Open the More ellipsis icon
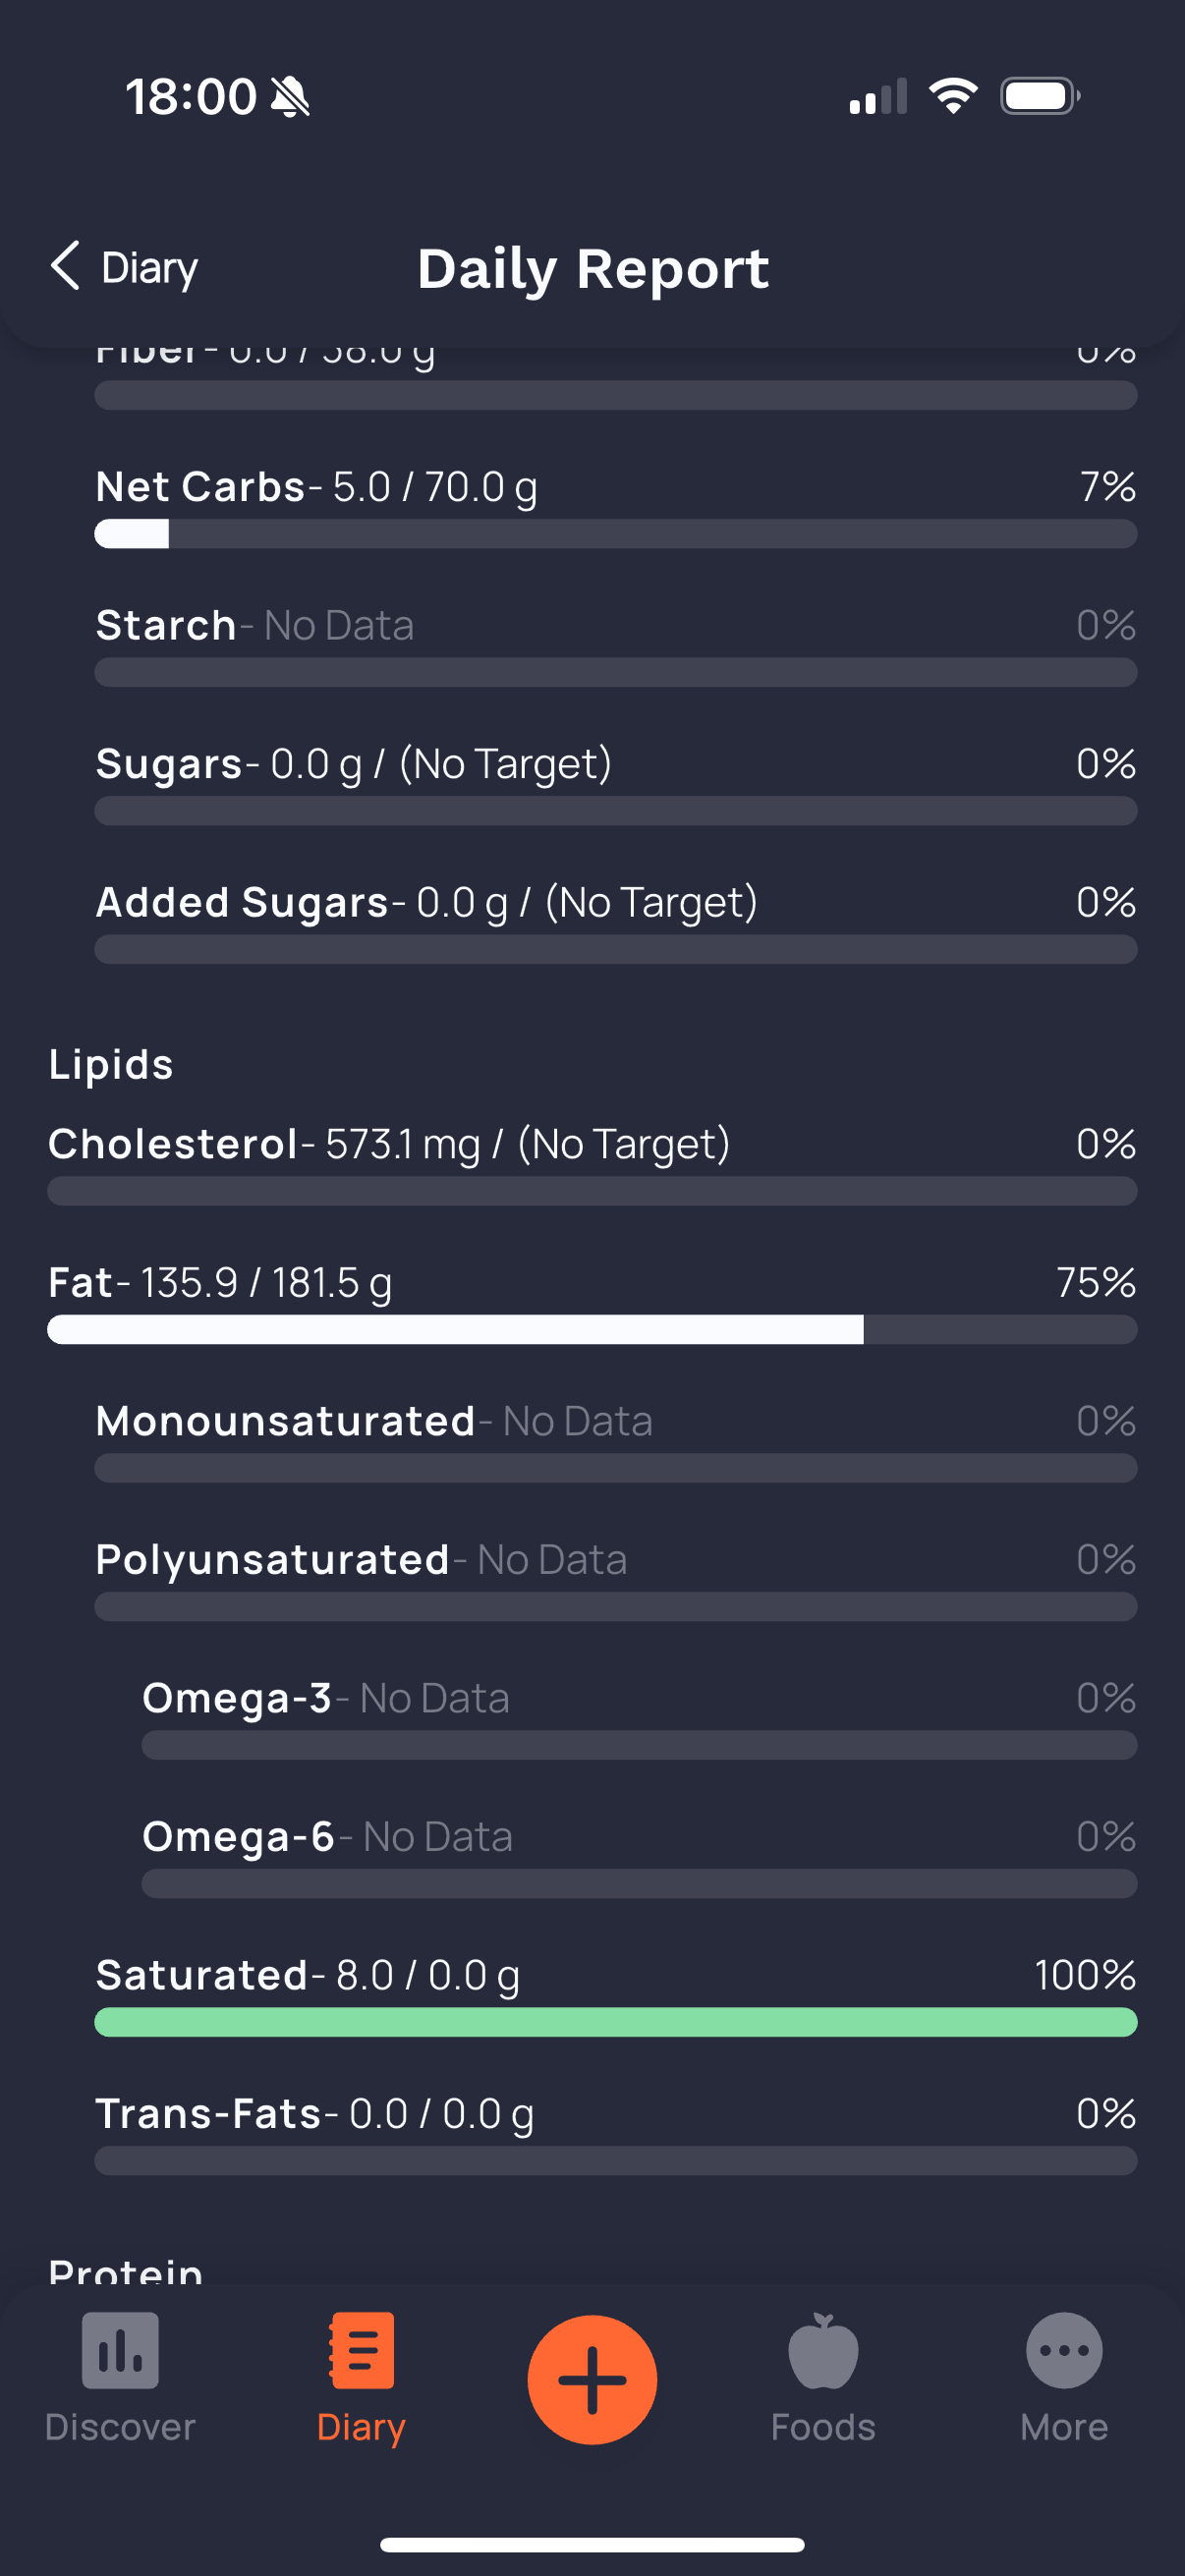The image size is (1185, 2576). pyautogui.click(x=1064, y=2351)
